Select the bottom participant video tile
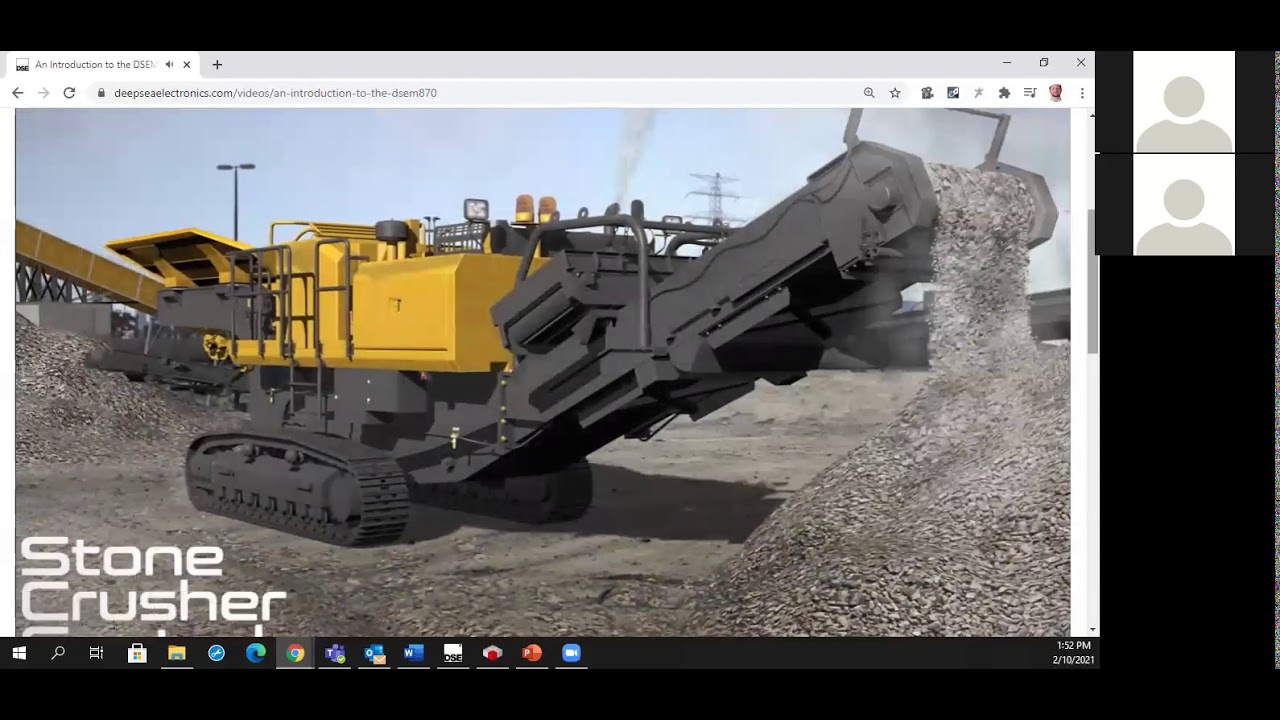The height and width of the screenshot is (720, 1280). pos(1184,205)
